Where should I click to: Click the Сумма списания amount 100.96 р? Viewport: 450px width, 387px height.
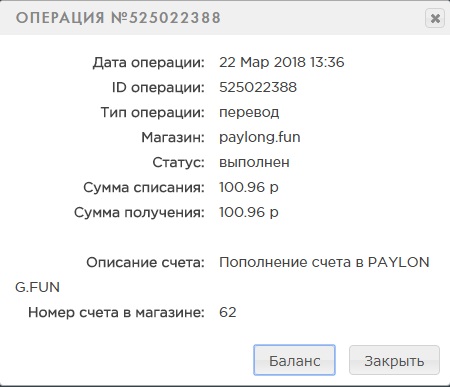click(x=249, y=187)
